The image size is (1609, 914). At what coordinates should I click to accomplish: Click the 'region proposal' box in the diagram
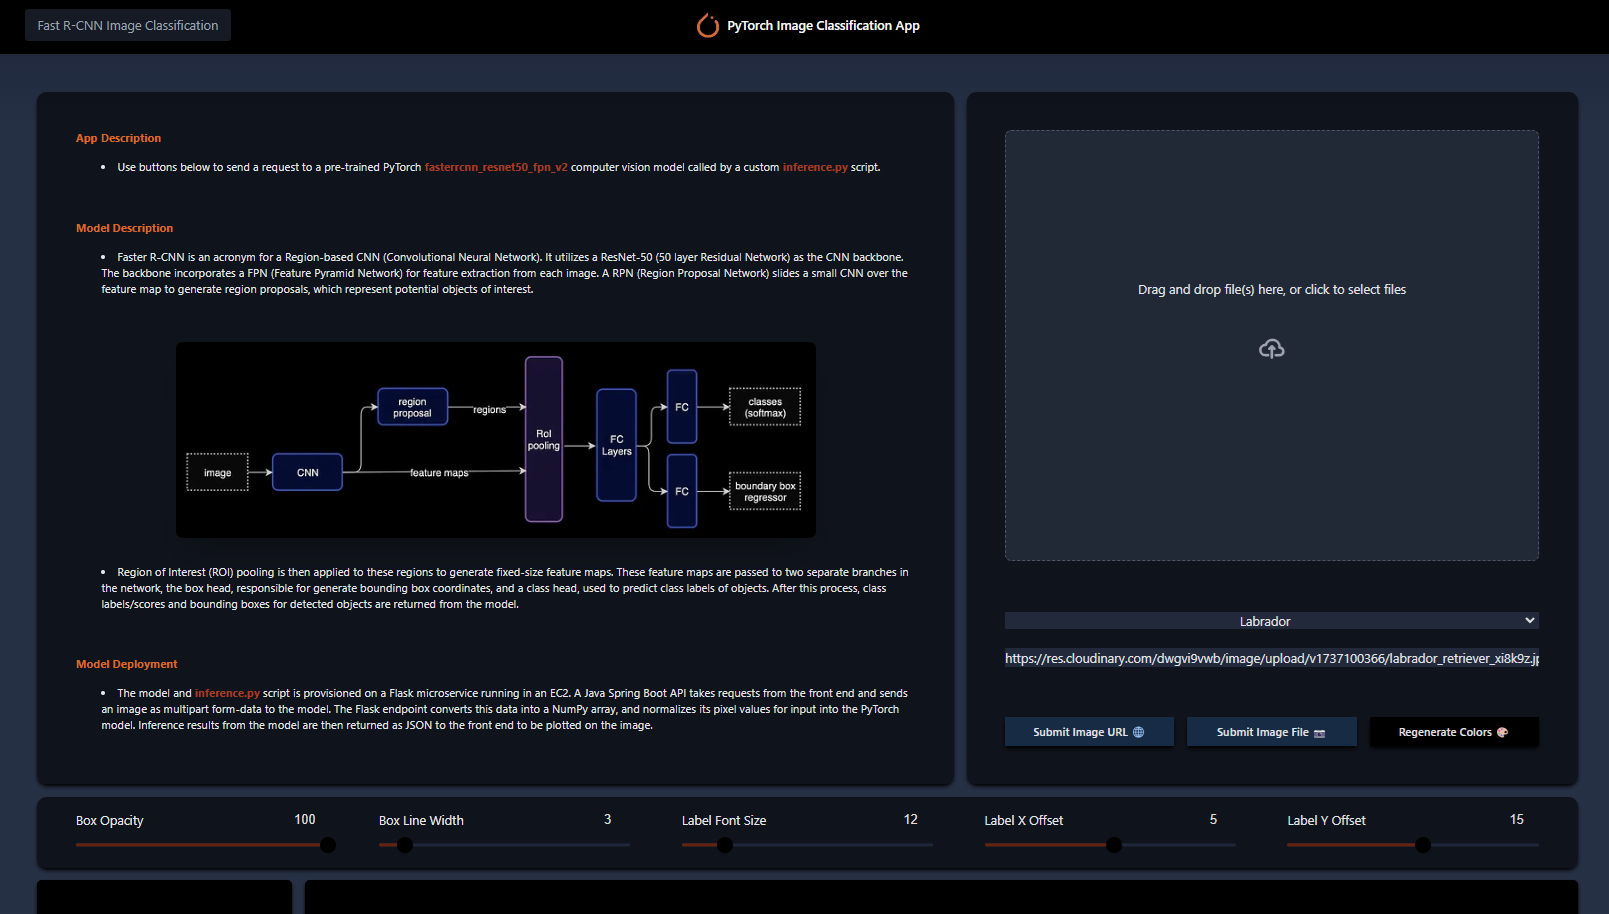tap(412, 407)
